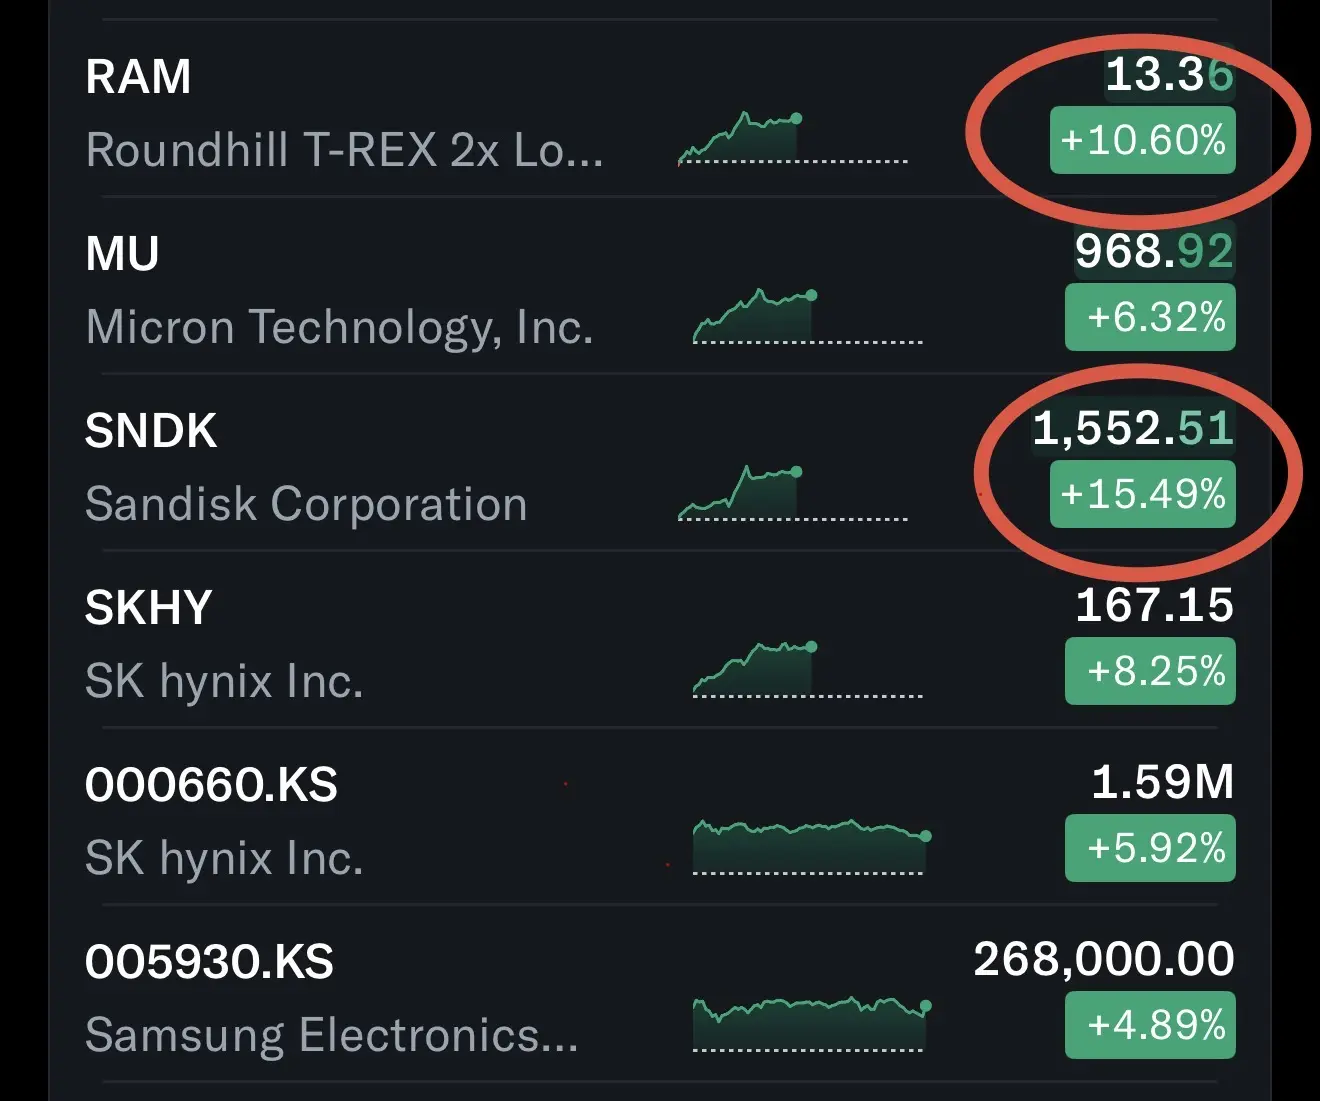Click the 000660.KS +5.92% badge
The height and width of the screenshot is (1101, 1320).
click(1150, 848)
